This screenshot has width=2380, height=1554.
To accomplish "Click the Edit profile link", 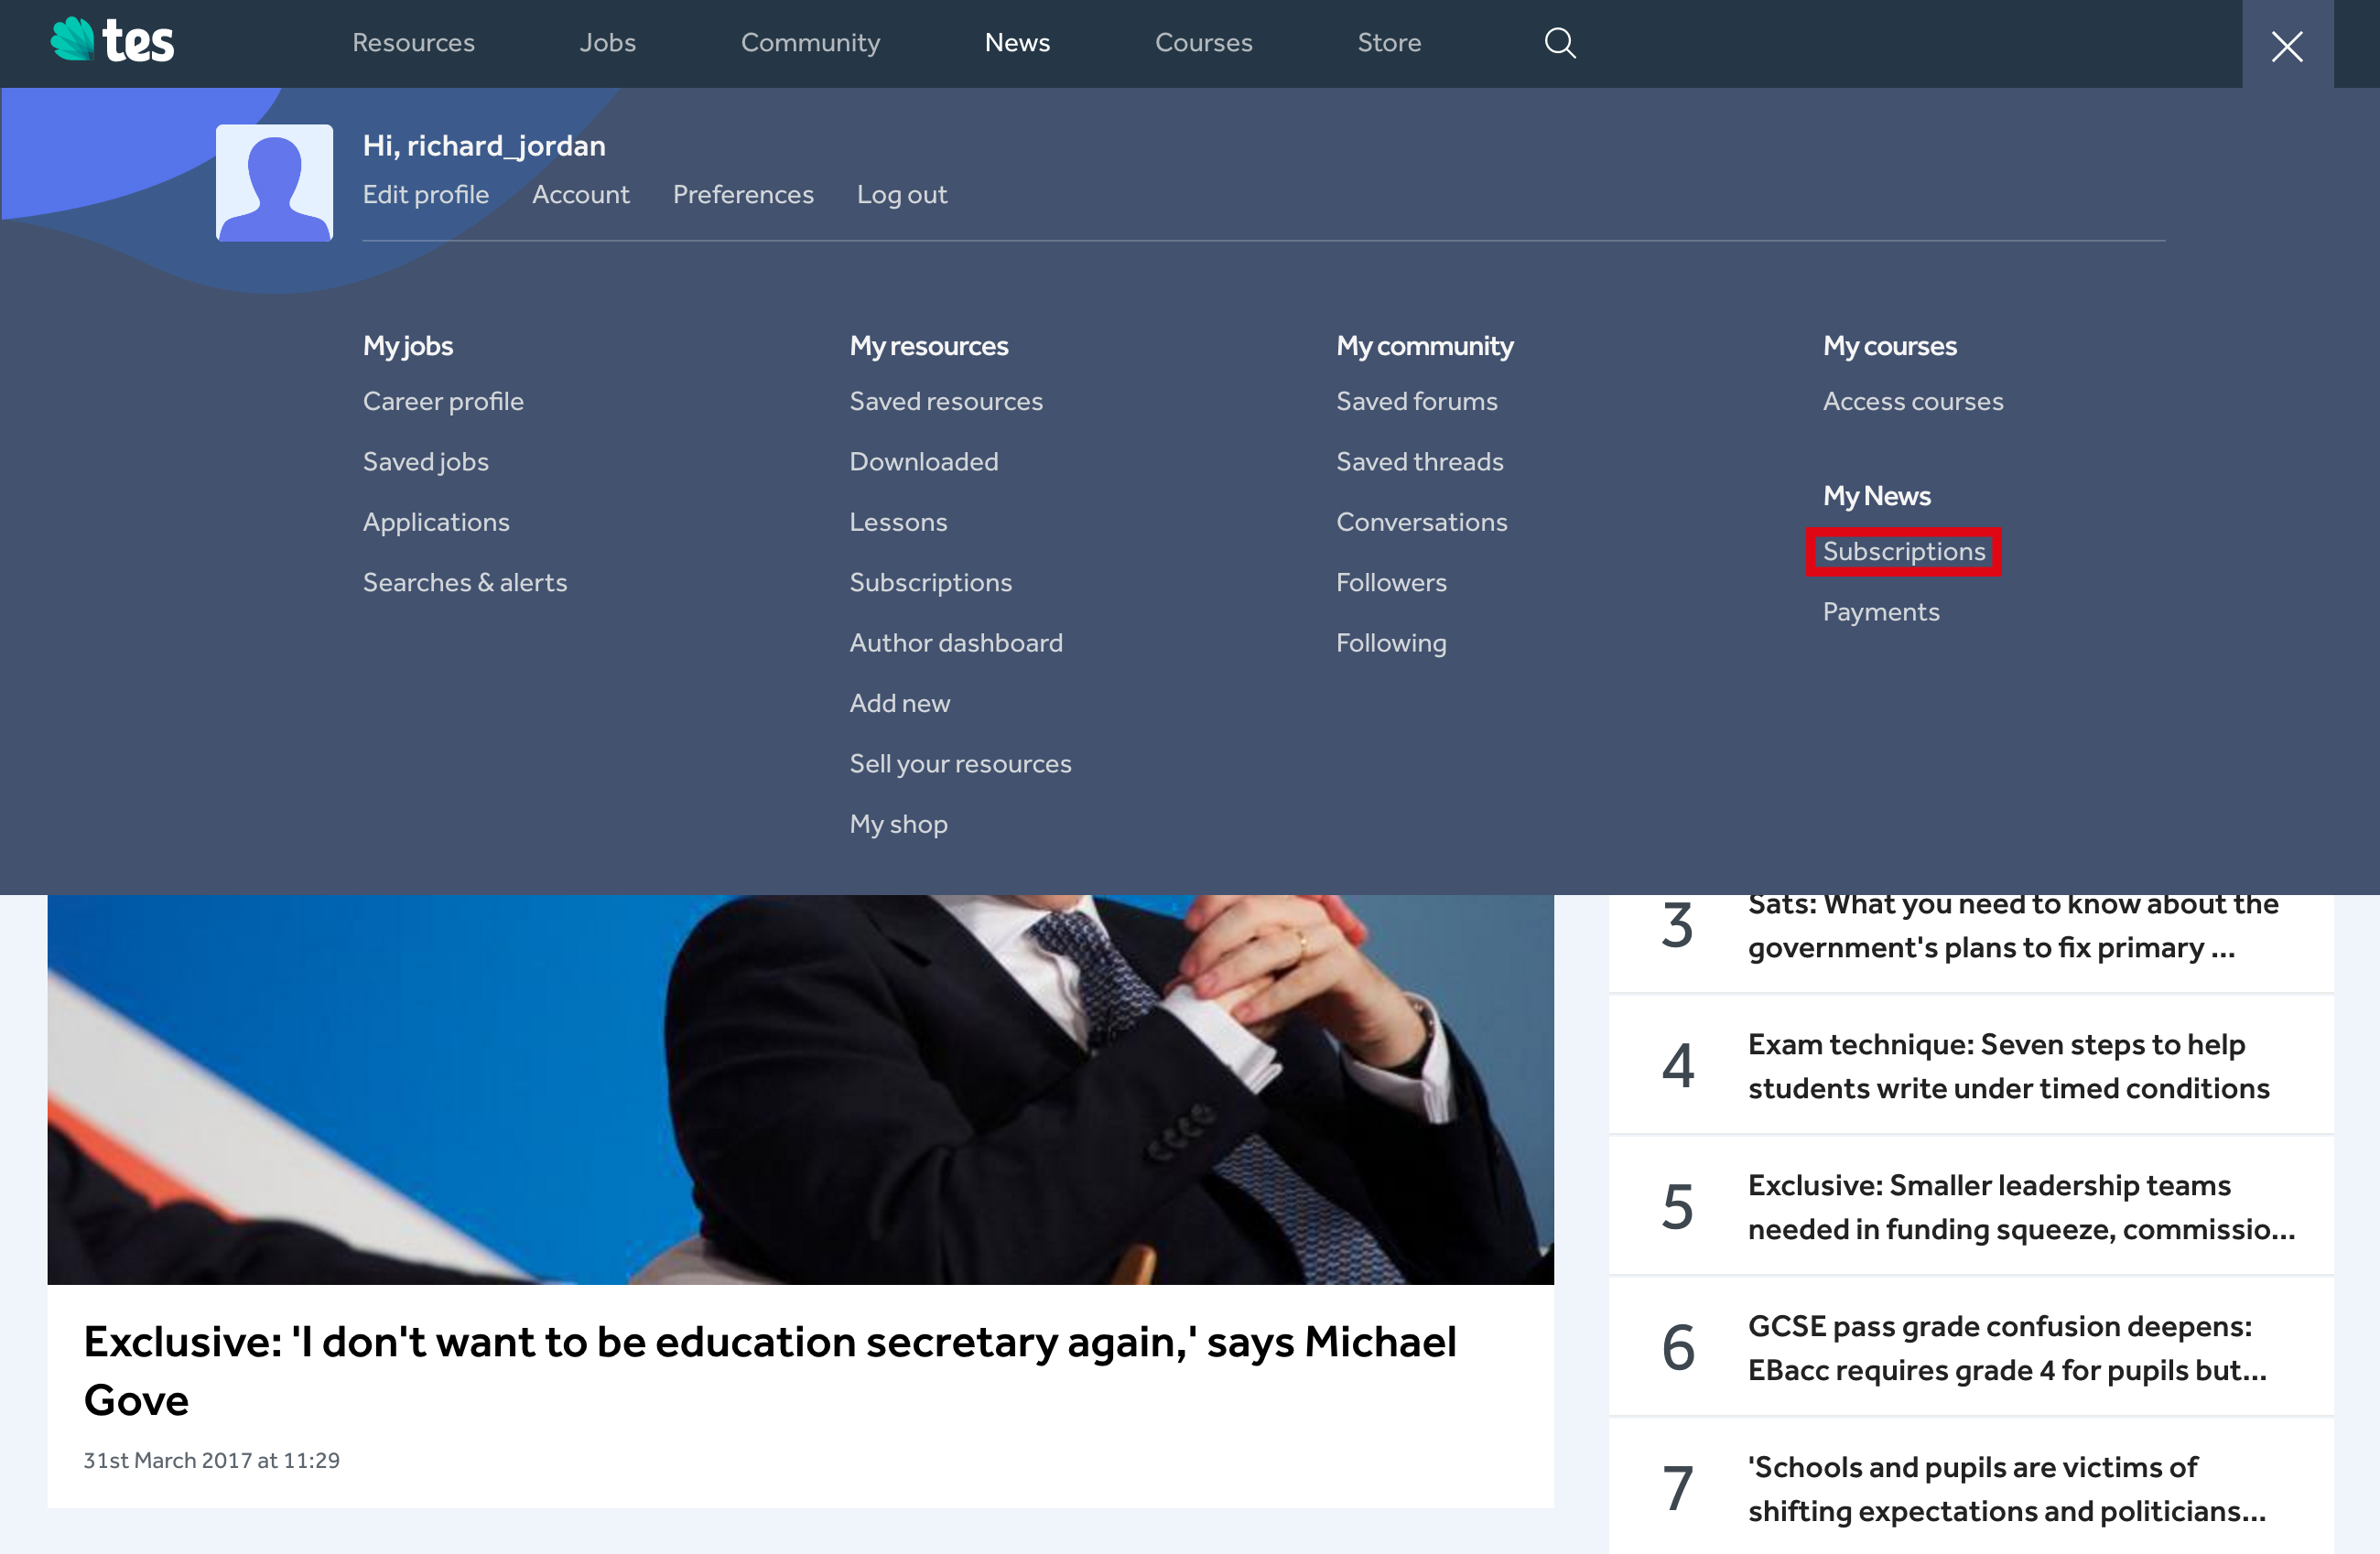I will tap(426, 194).
